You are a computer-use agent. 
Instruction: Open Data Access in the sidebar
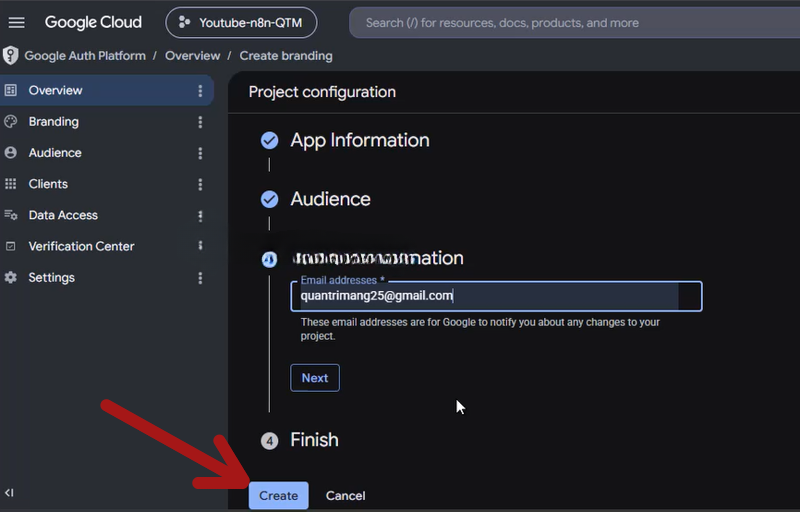click(x=107, y=215)
